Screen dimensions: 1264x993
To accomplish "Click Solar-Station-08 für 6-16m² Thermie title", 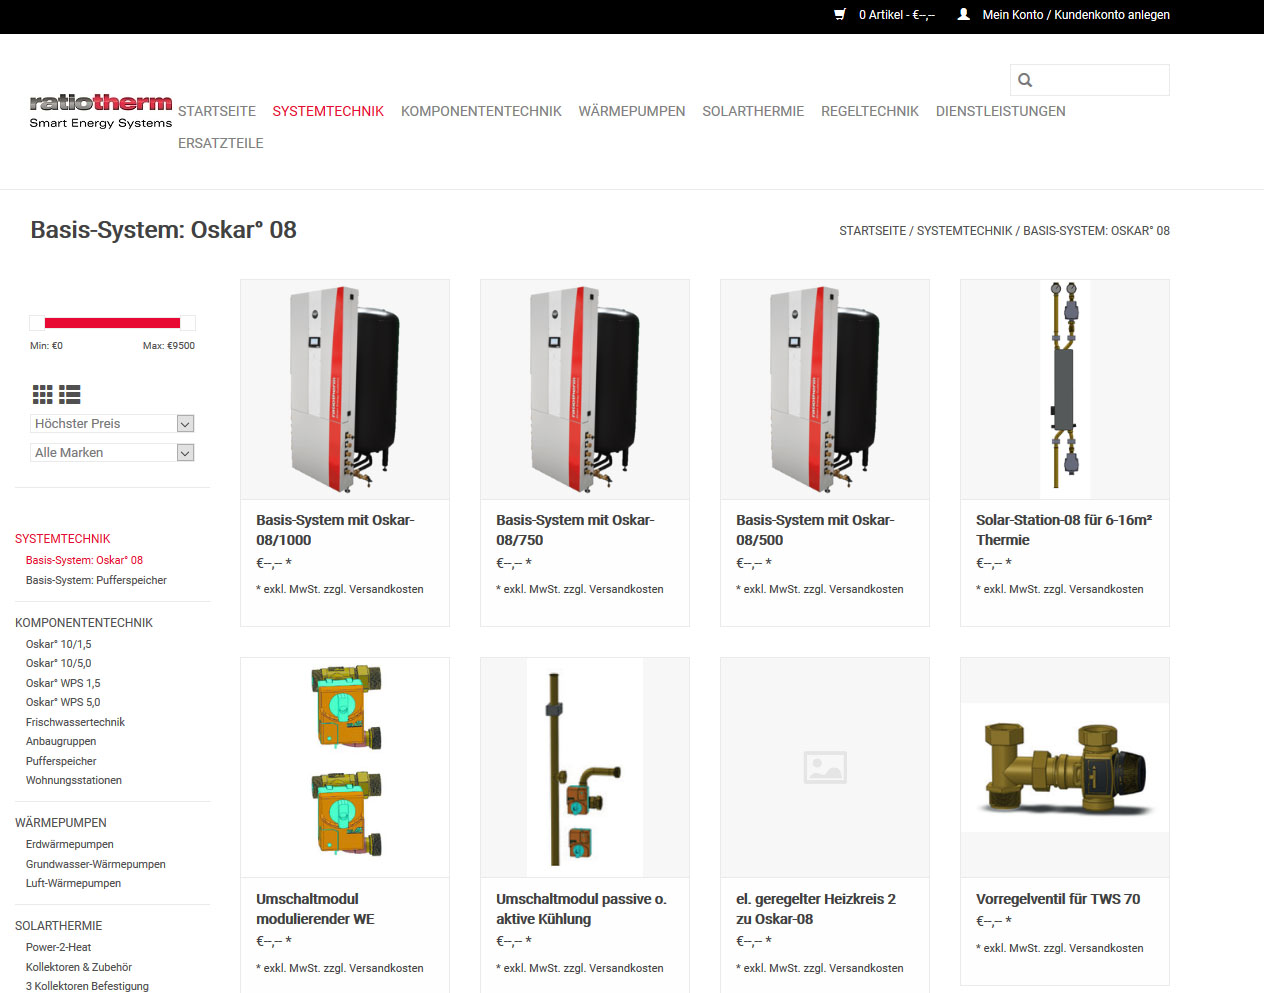I will [x=1064, y=530].
